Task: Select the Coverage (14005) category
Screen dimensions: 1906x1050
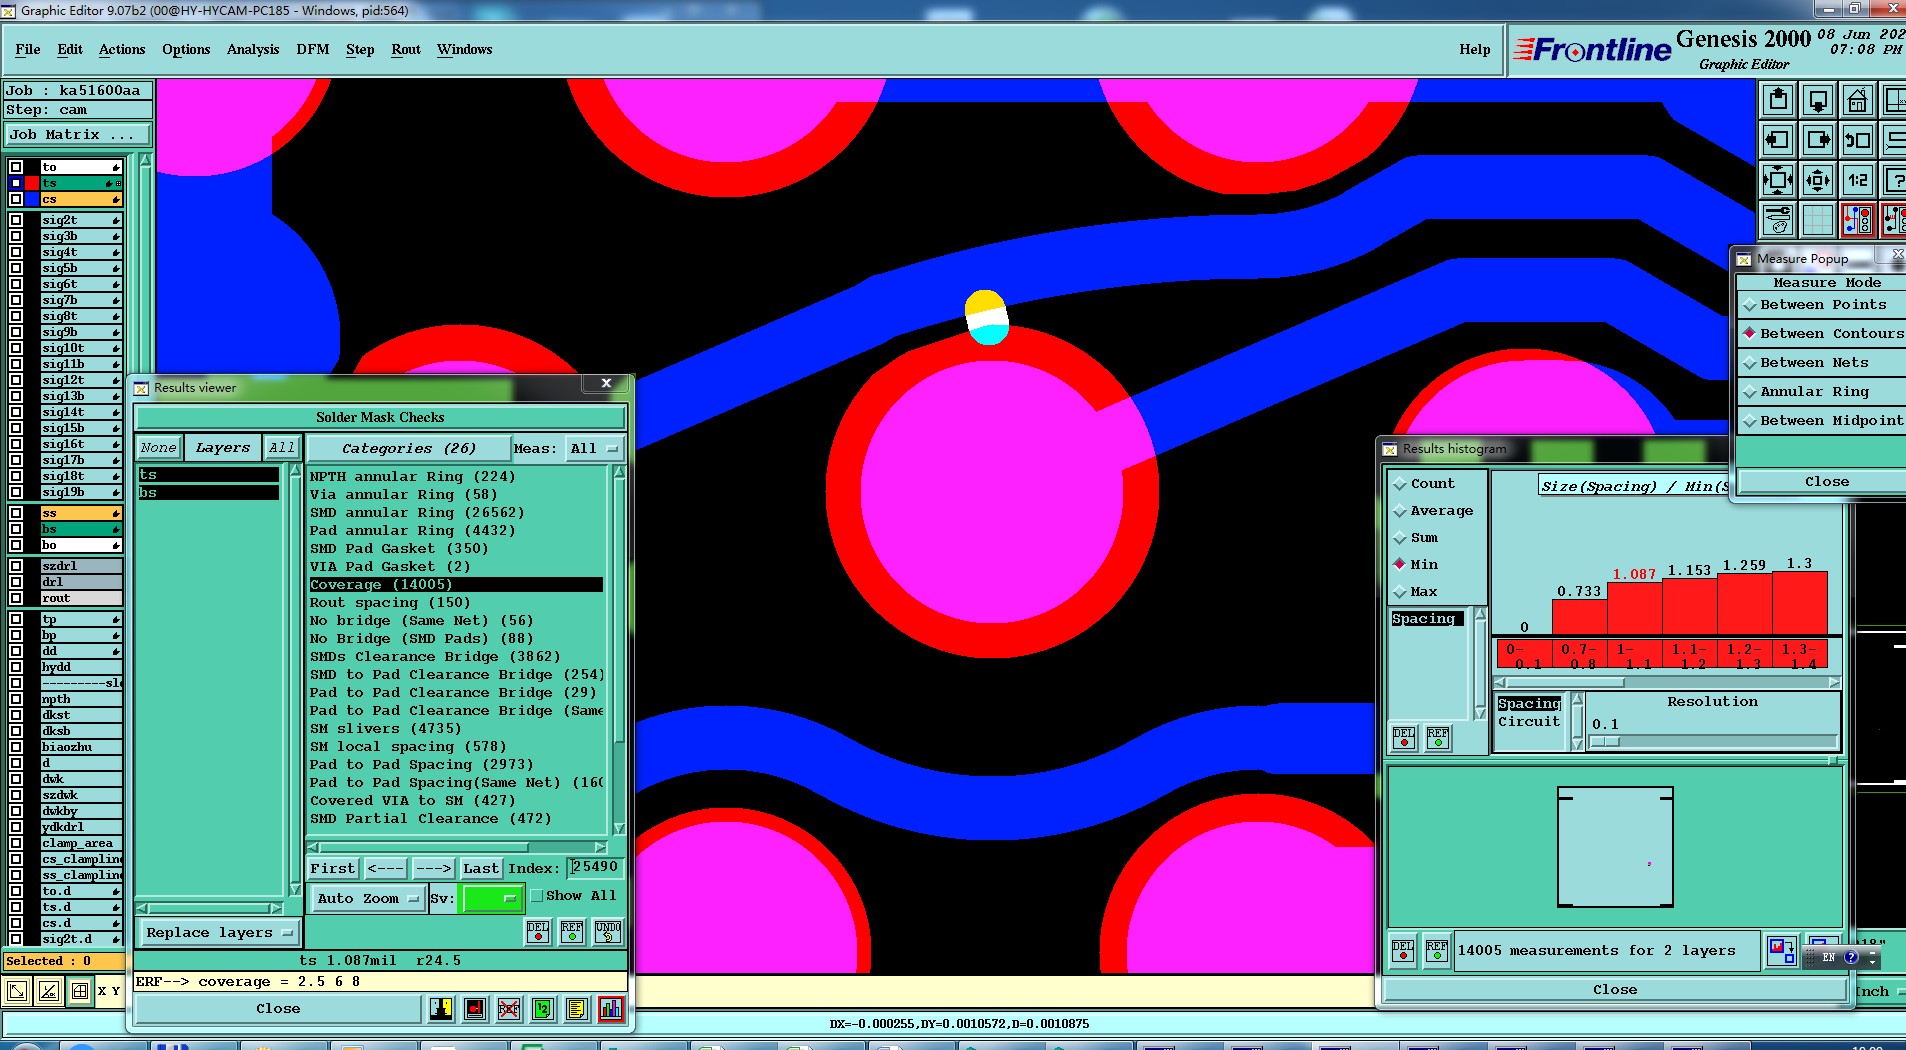Action: click(x=456, y=585)
